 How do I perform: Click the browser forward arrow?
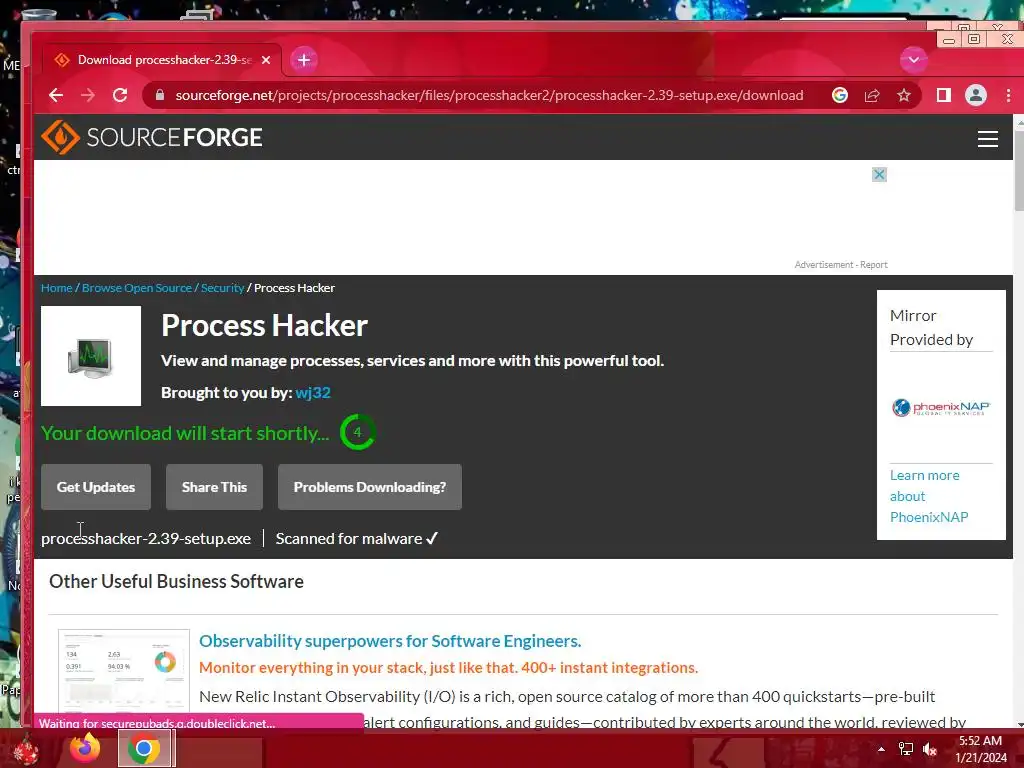click(88, 95)
